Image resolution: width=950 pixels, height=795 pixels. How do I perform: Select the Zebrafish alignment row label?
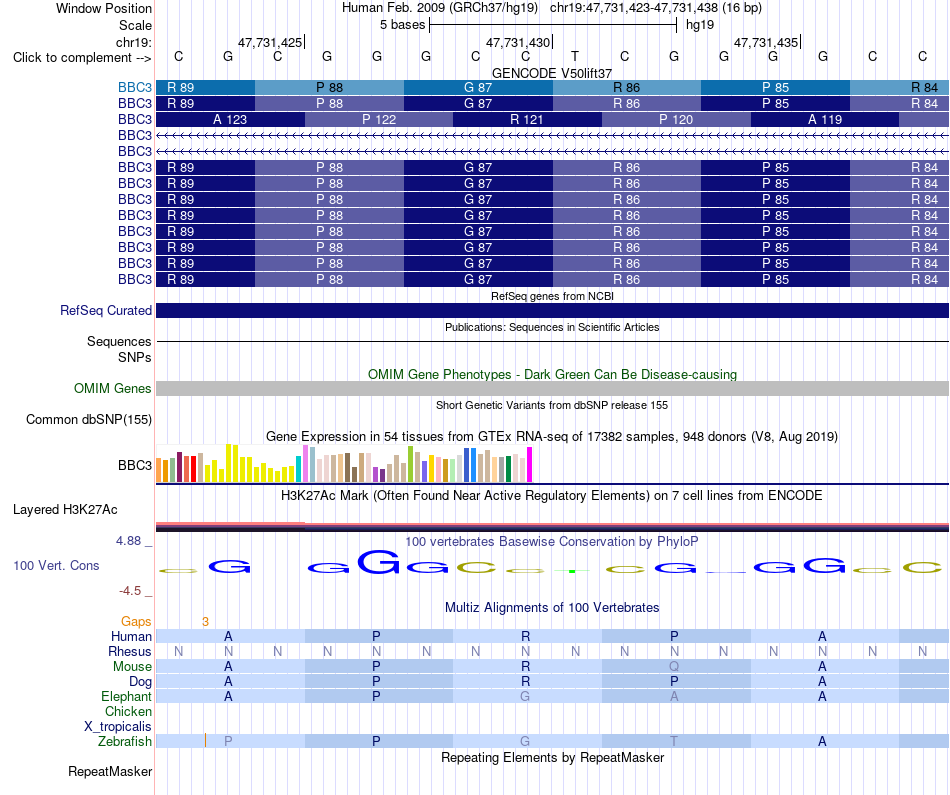pyautogui.click(x=125, y=741)
